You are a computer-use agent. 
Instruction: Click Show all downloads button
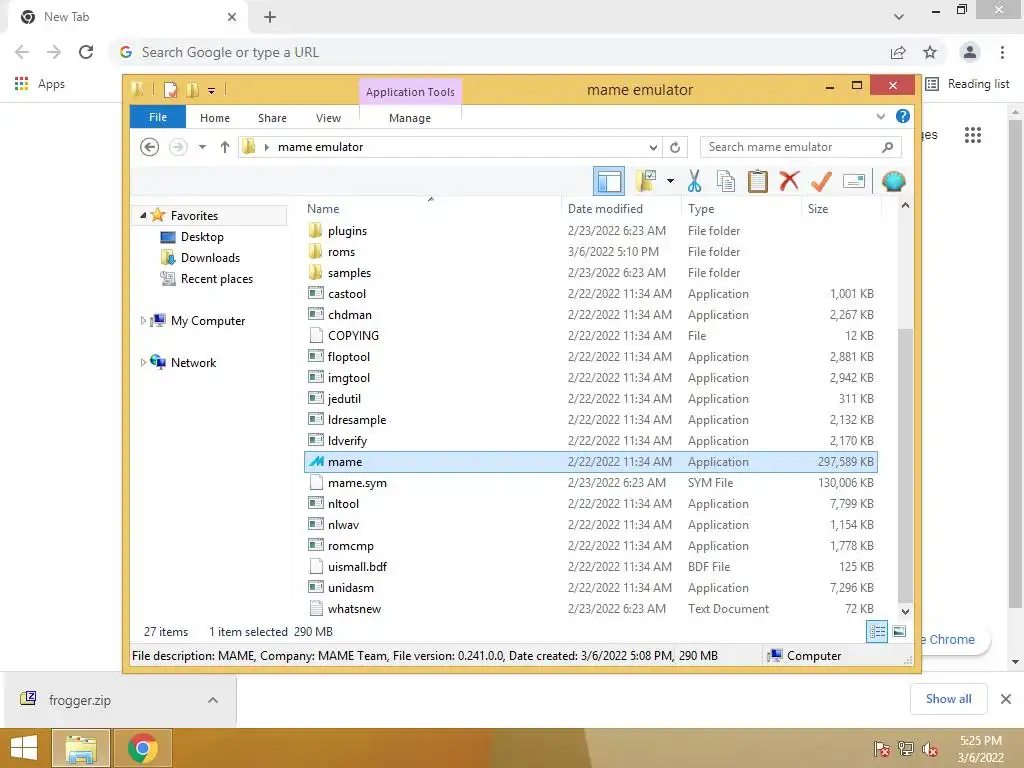pos(948,699)
